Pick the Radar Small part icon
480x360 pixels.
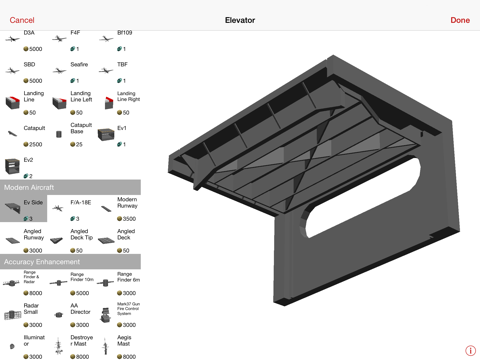click(x=13, y=315)
